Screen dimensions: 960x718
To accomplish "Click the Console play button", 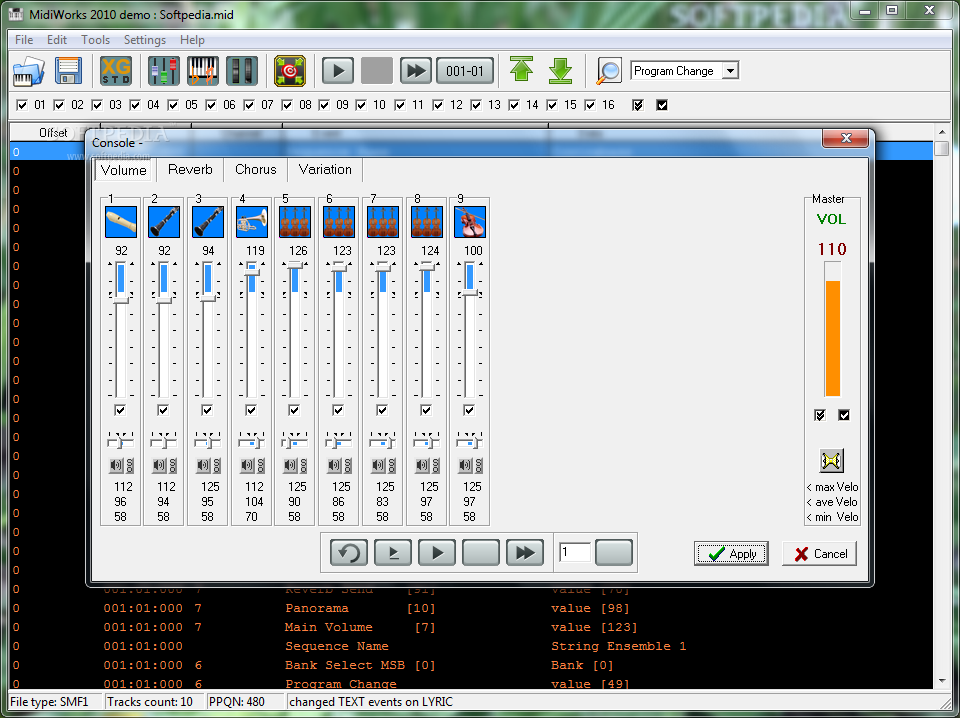I will coord(437,553).
